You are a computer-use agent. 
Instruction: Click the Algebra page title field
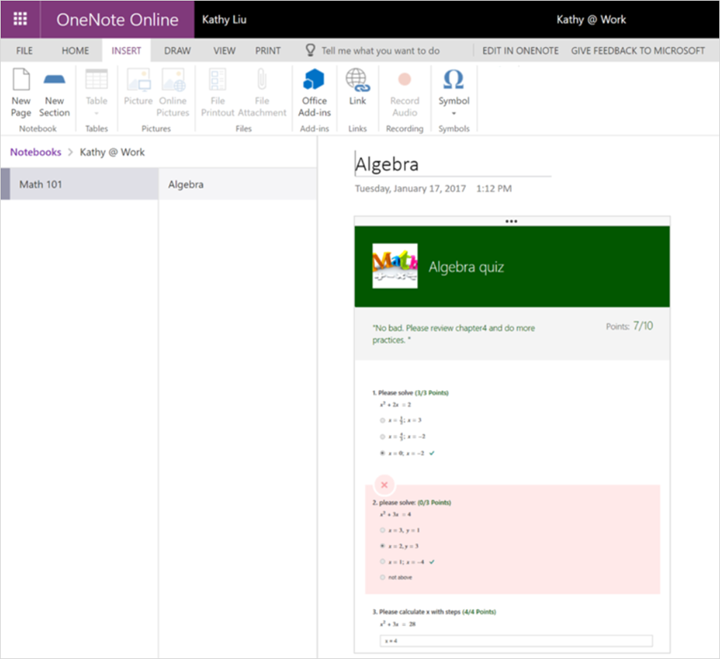[x=453, y=164]
